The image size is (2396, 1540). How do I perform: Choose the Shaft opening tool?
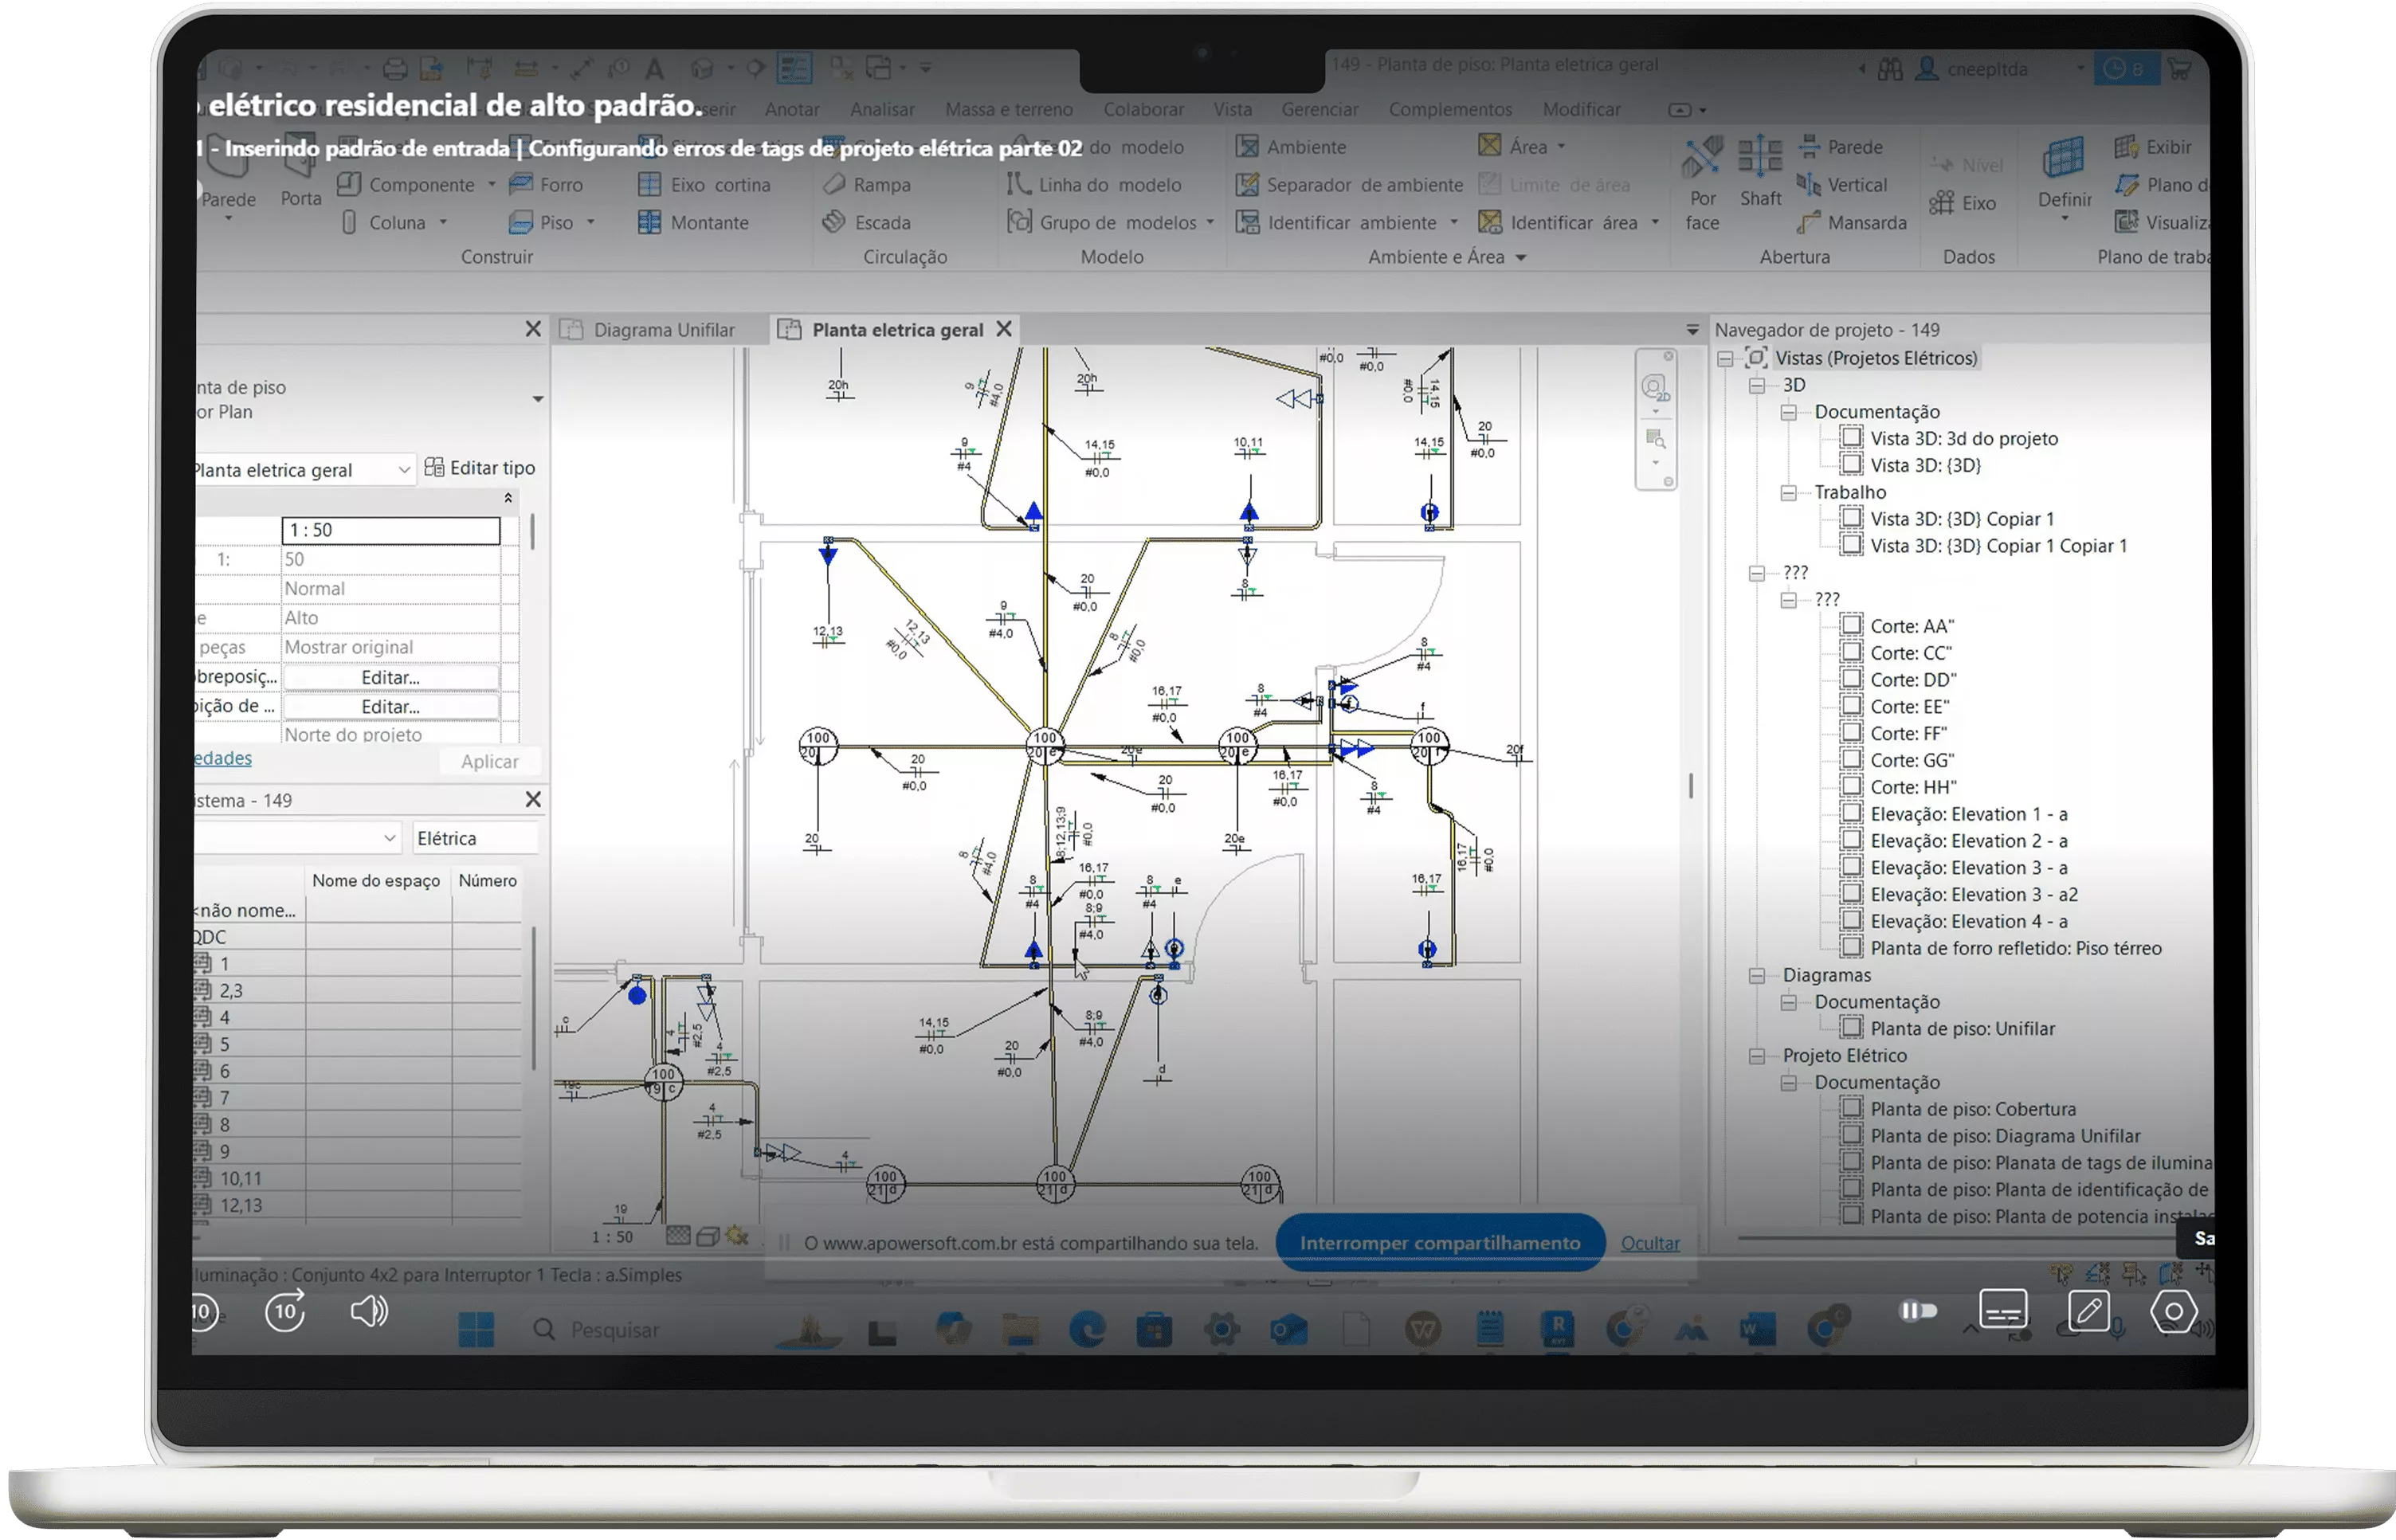[x=1760, y=172]
